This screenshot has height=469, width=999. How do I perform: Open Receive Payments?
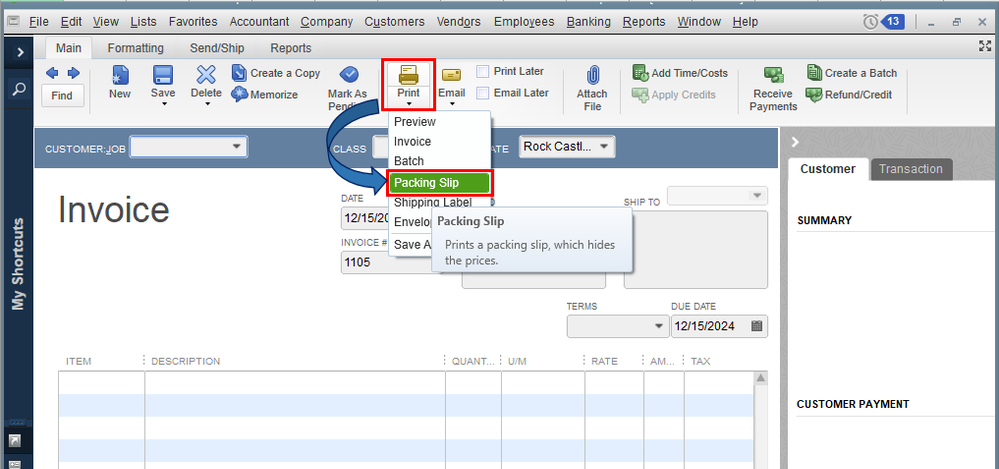(x=773, y=88)
